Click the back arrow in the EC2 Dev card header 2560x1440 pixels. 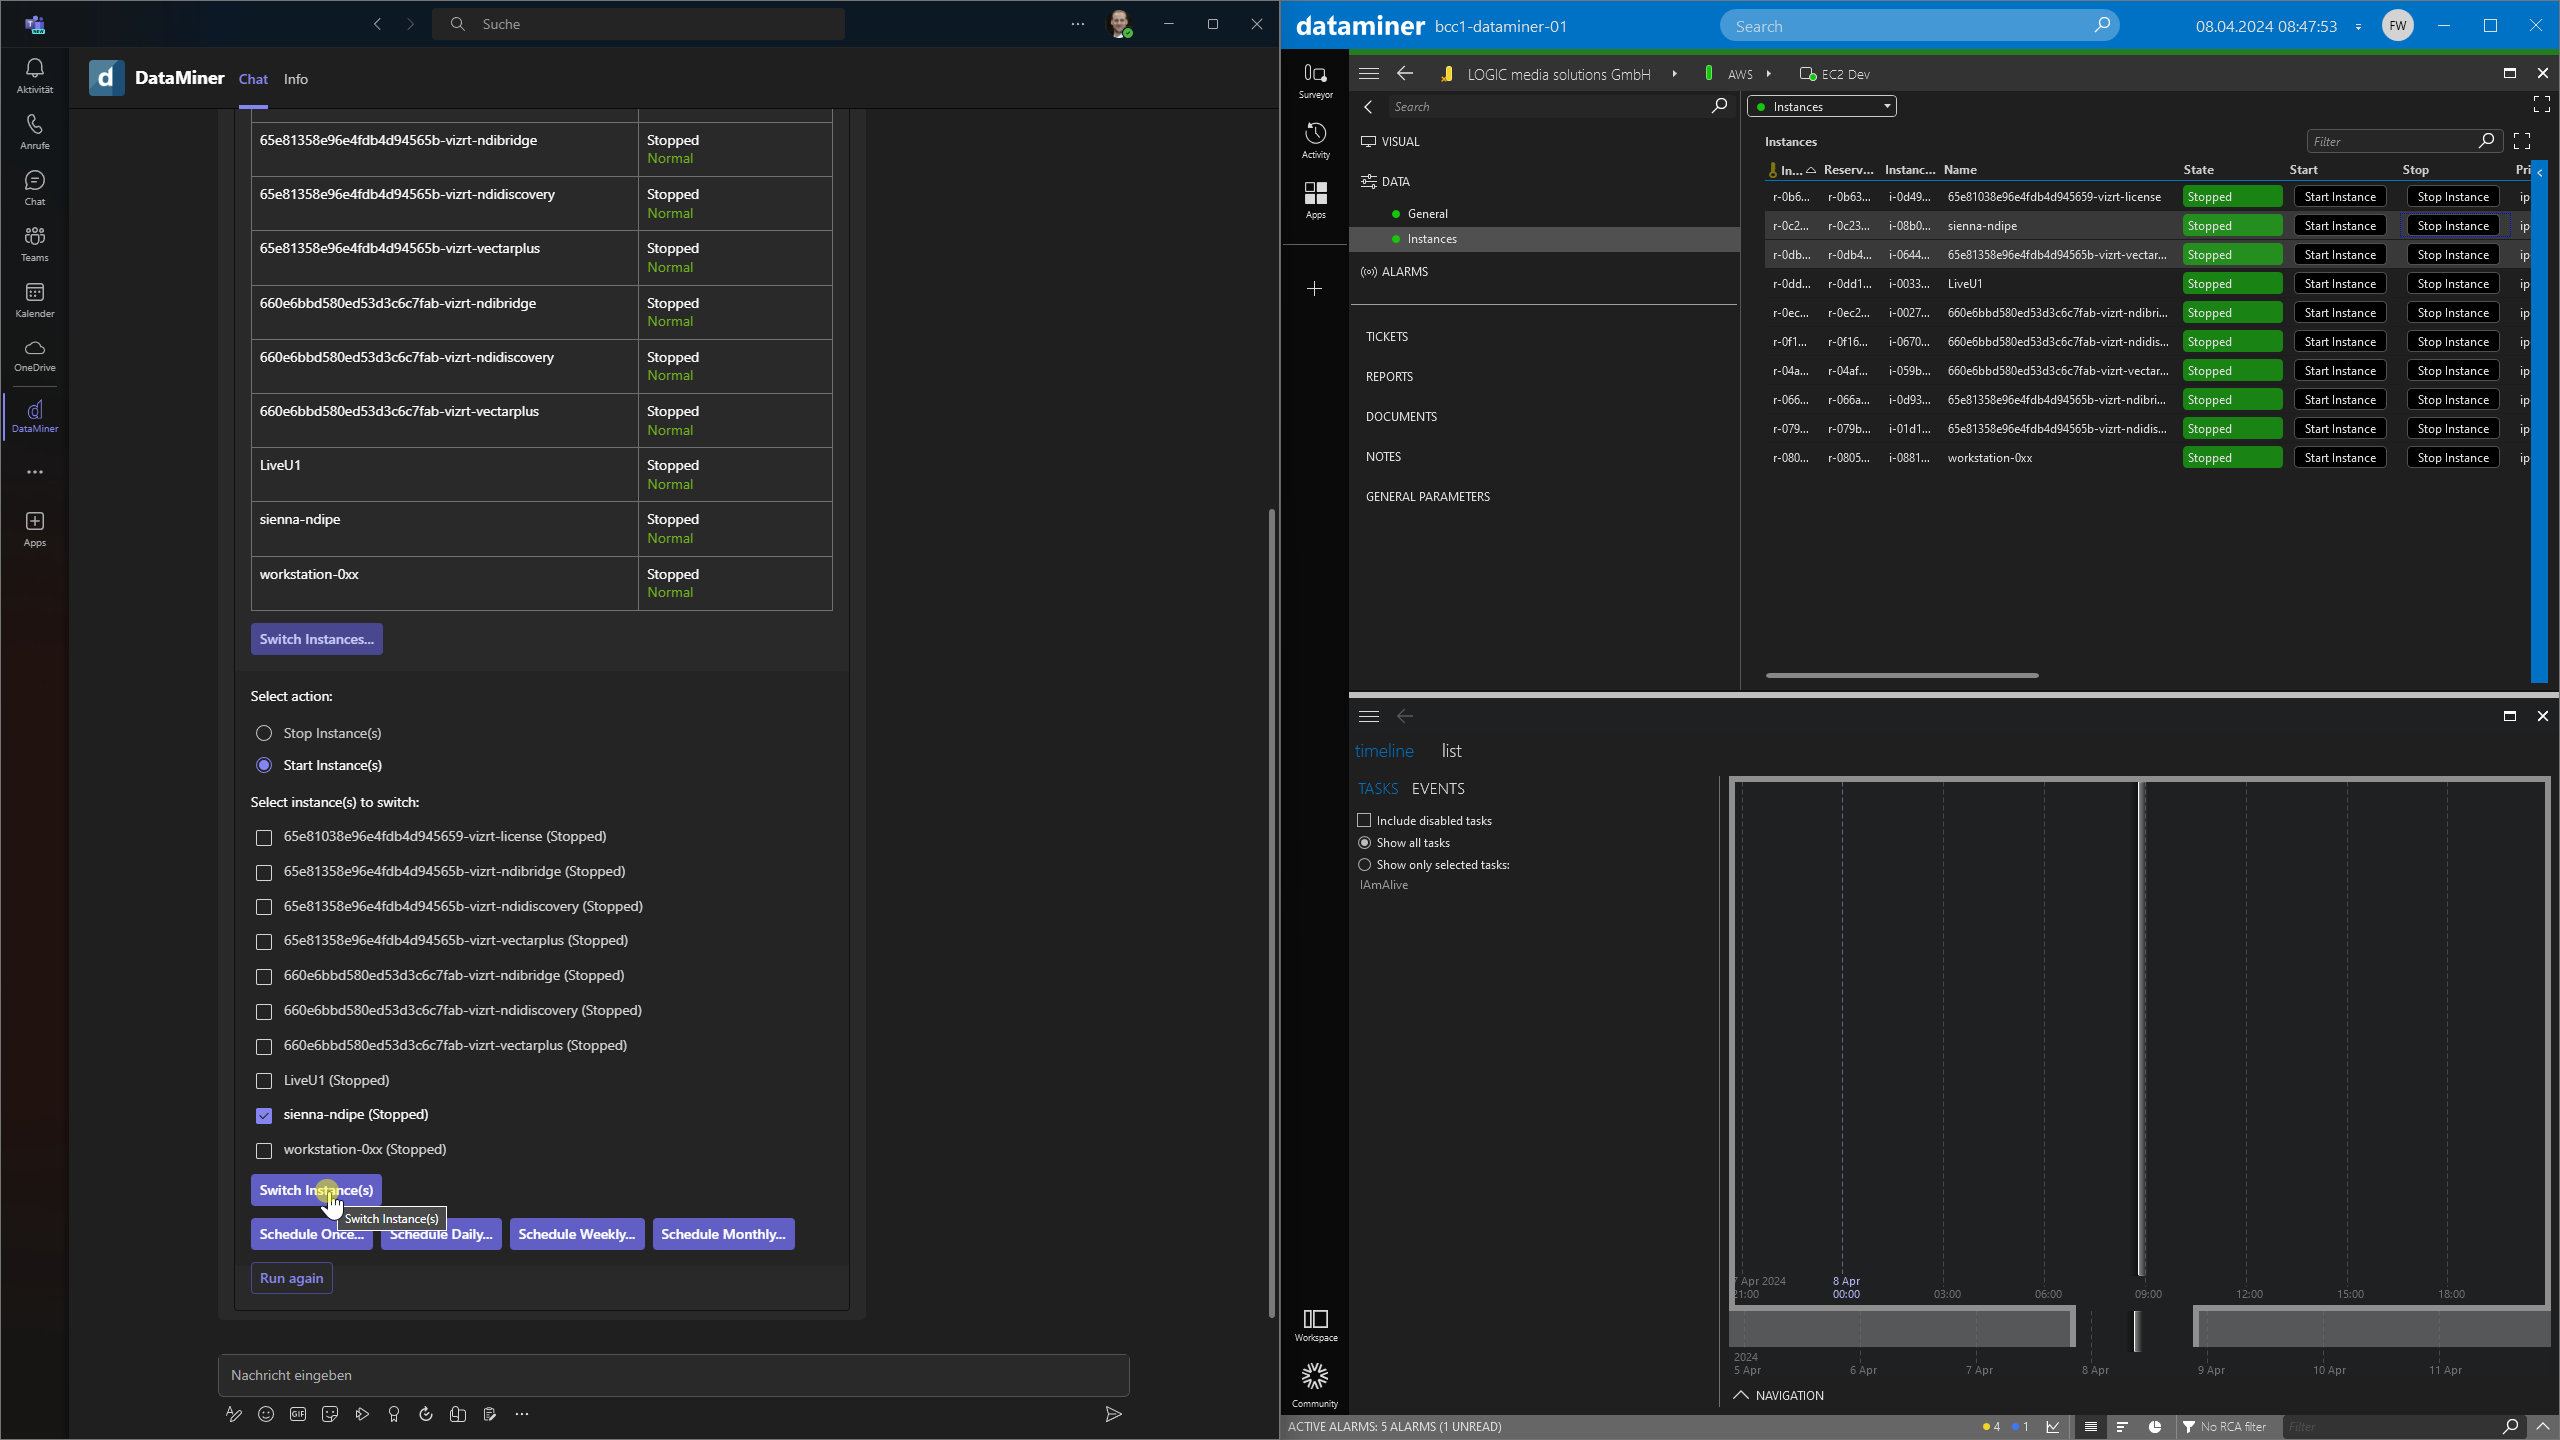[1405, 74]
